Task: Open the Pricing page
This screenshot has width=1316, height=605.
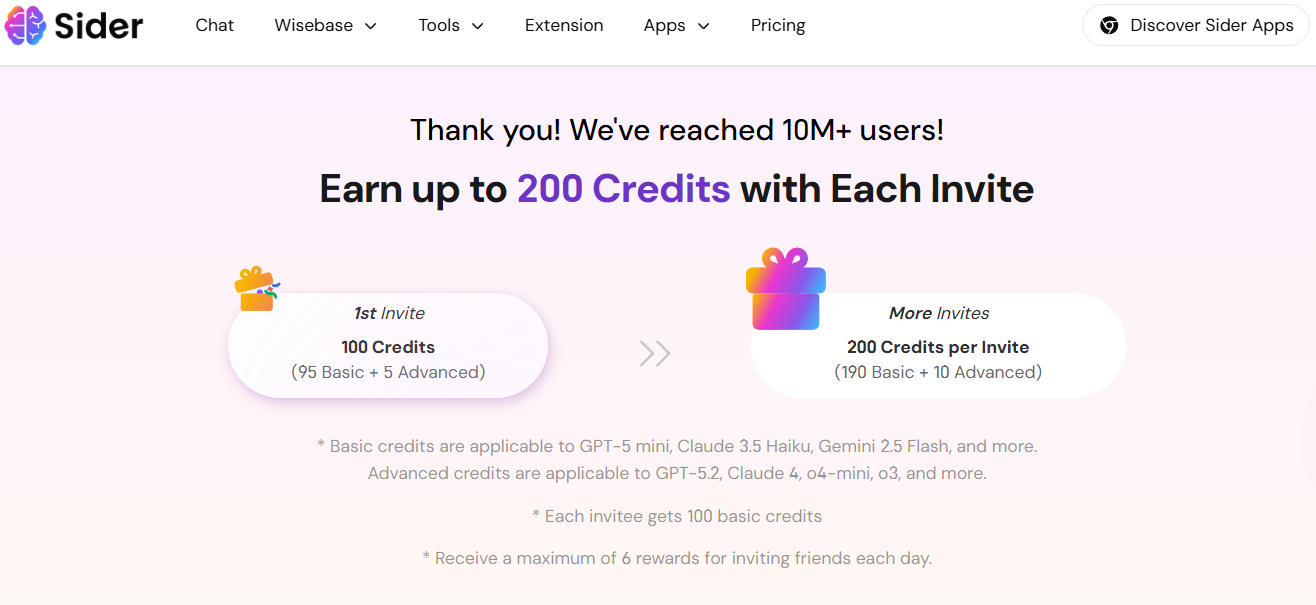Action: pos(778,26)
